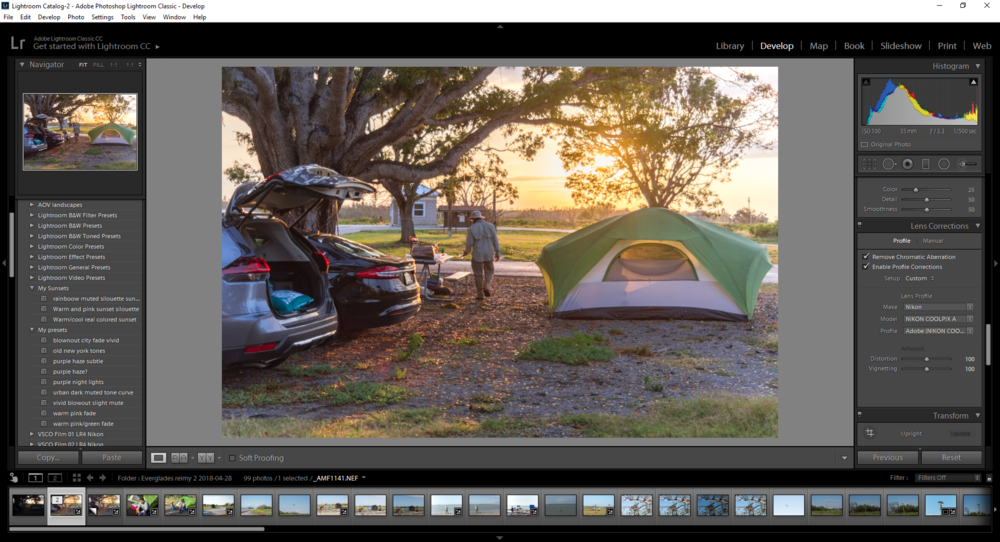This screenshot has height=542, width=1000.
Task: Click the Previous button
Action: pos(887,457)
